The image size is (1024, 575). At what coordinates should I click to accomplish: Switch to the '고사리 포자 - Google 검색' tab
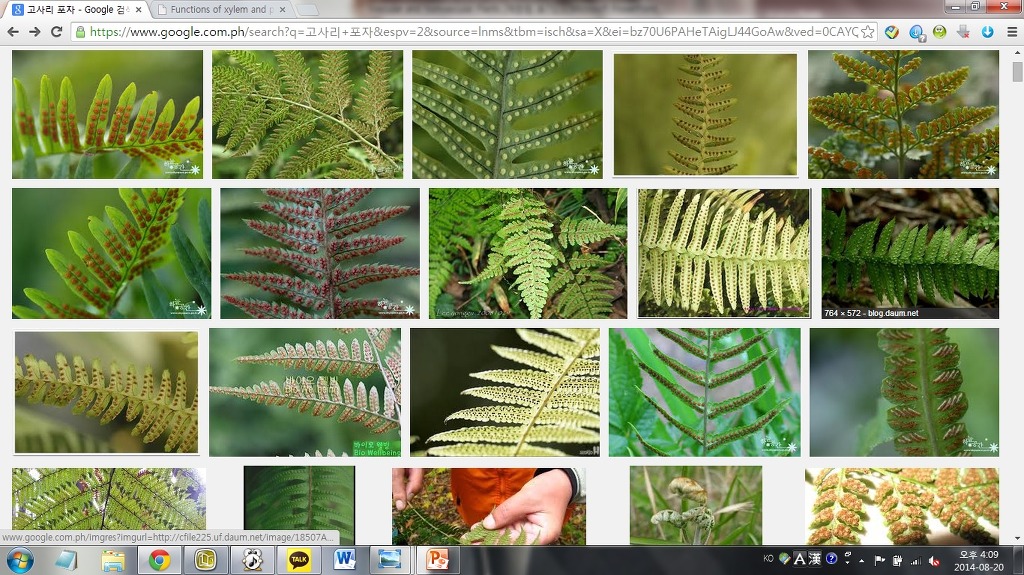77,10
